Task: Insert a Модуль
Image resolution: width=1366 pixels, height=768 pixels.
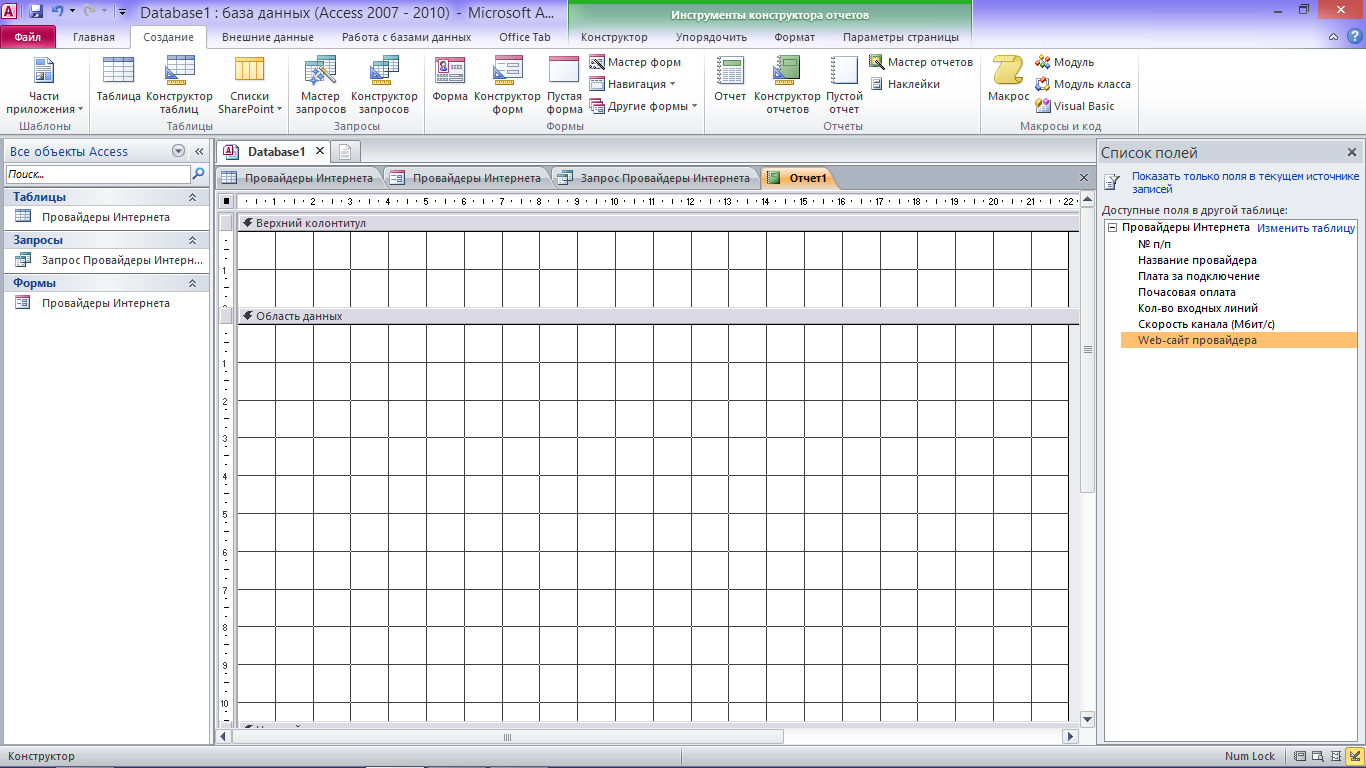Action: tap(1065, 62)
